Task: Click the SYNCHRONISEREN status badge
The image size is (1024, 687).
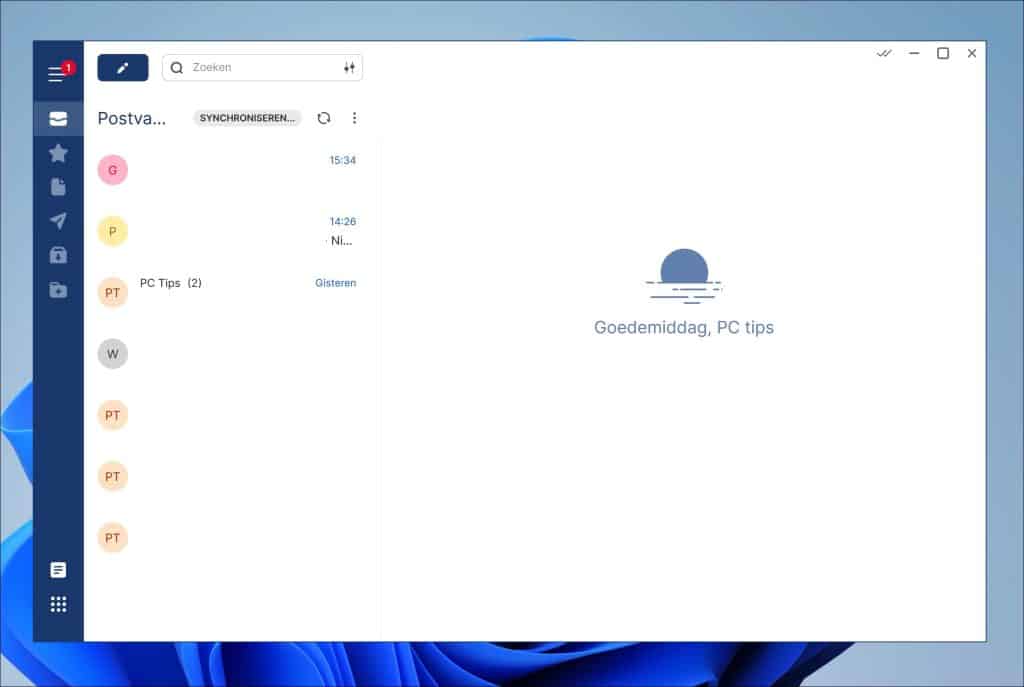Action: pyautogui.click(x=247, y=118)
